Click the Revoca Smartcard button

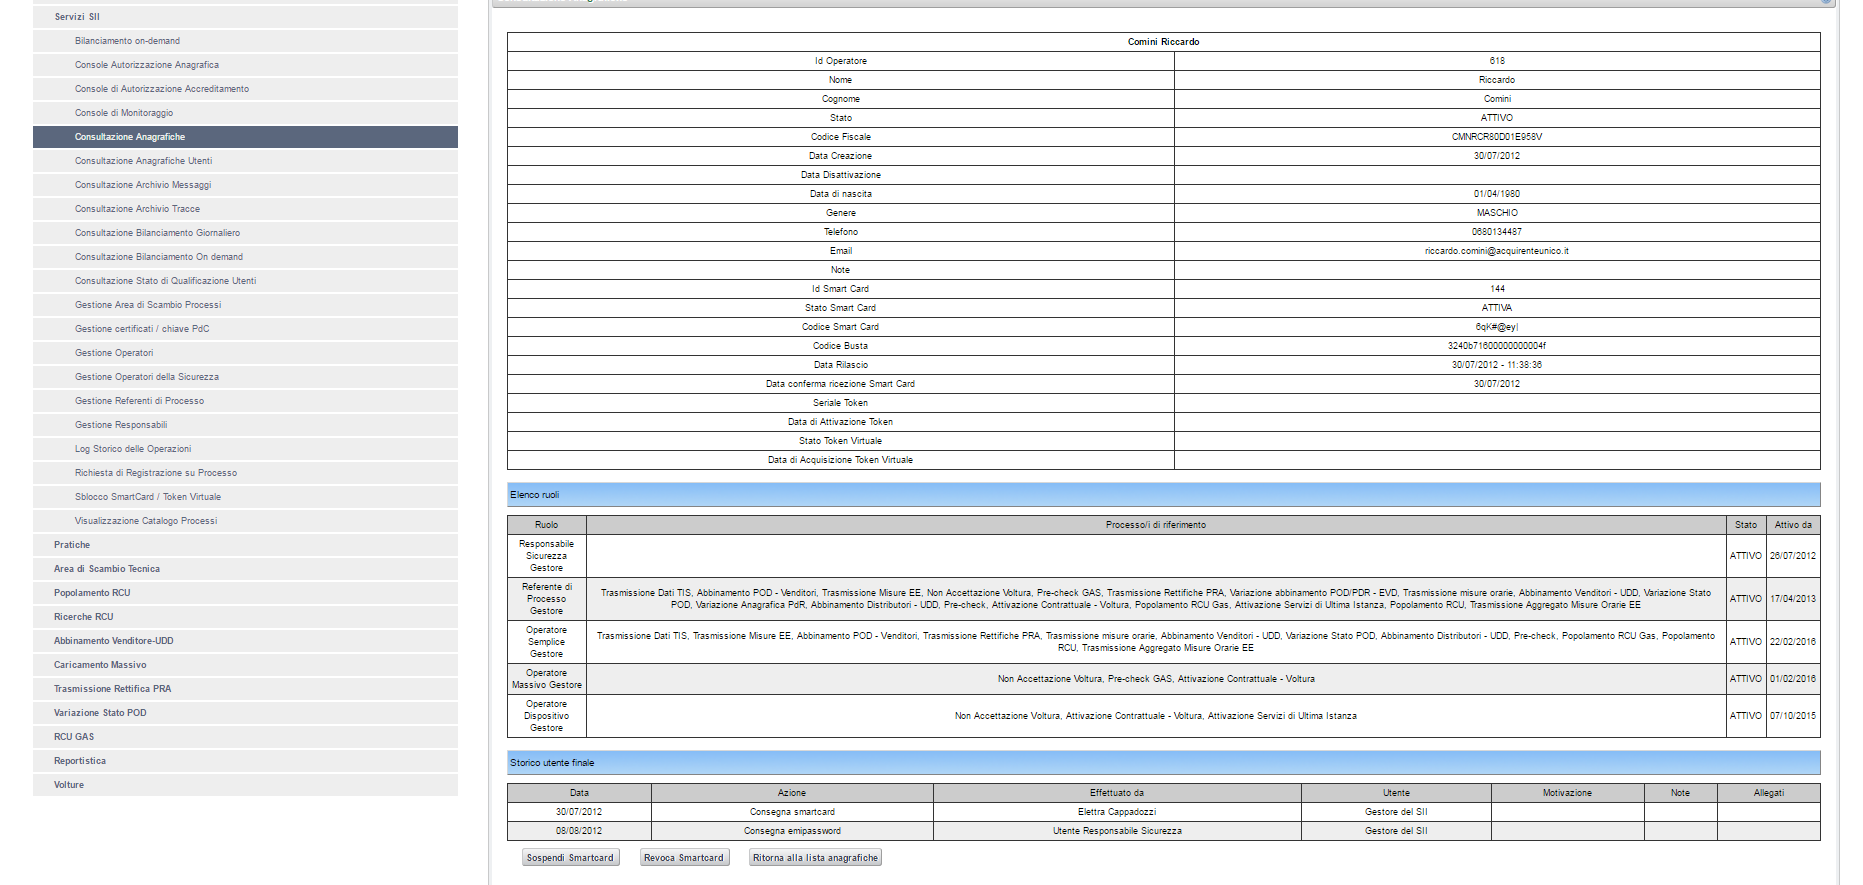point(684,858)
